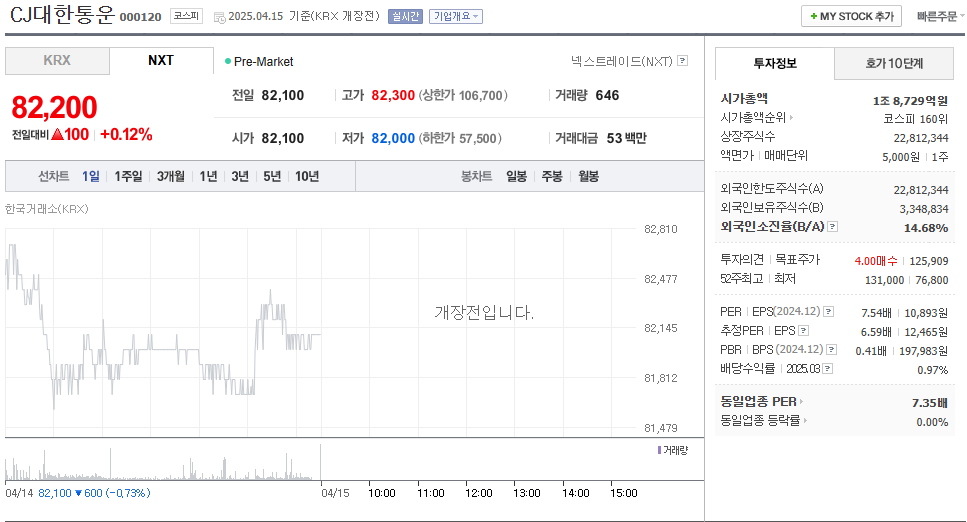Click the 저가 value 82,000

(x=393, y=138)
